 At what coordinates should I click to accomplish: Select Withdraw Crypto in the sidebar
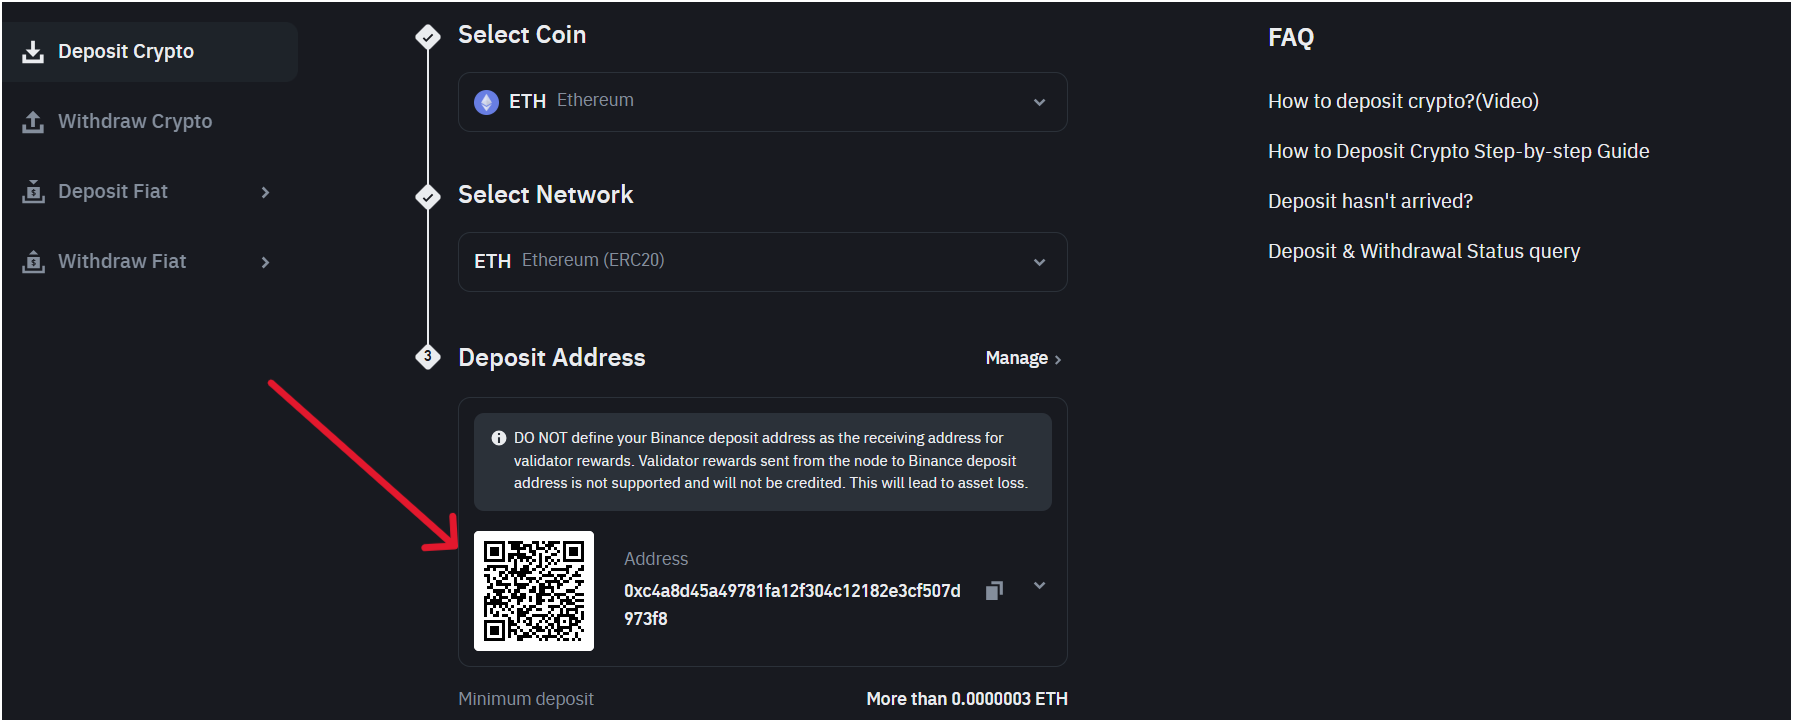135,122
